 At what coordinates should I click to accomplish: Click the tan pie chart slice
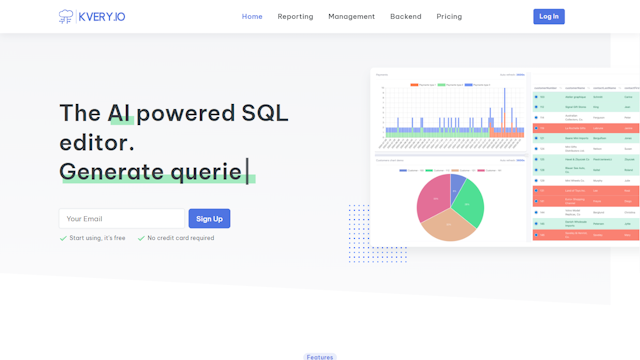pyautogui.click(x=448, y=227)
